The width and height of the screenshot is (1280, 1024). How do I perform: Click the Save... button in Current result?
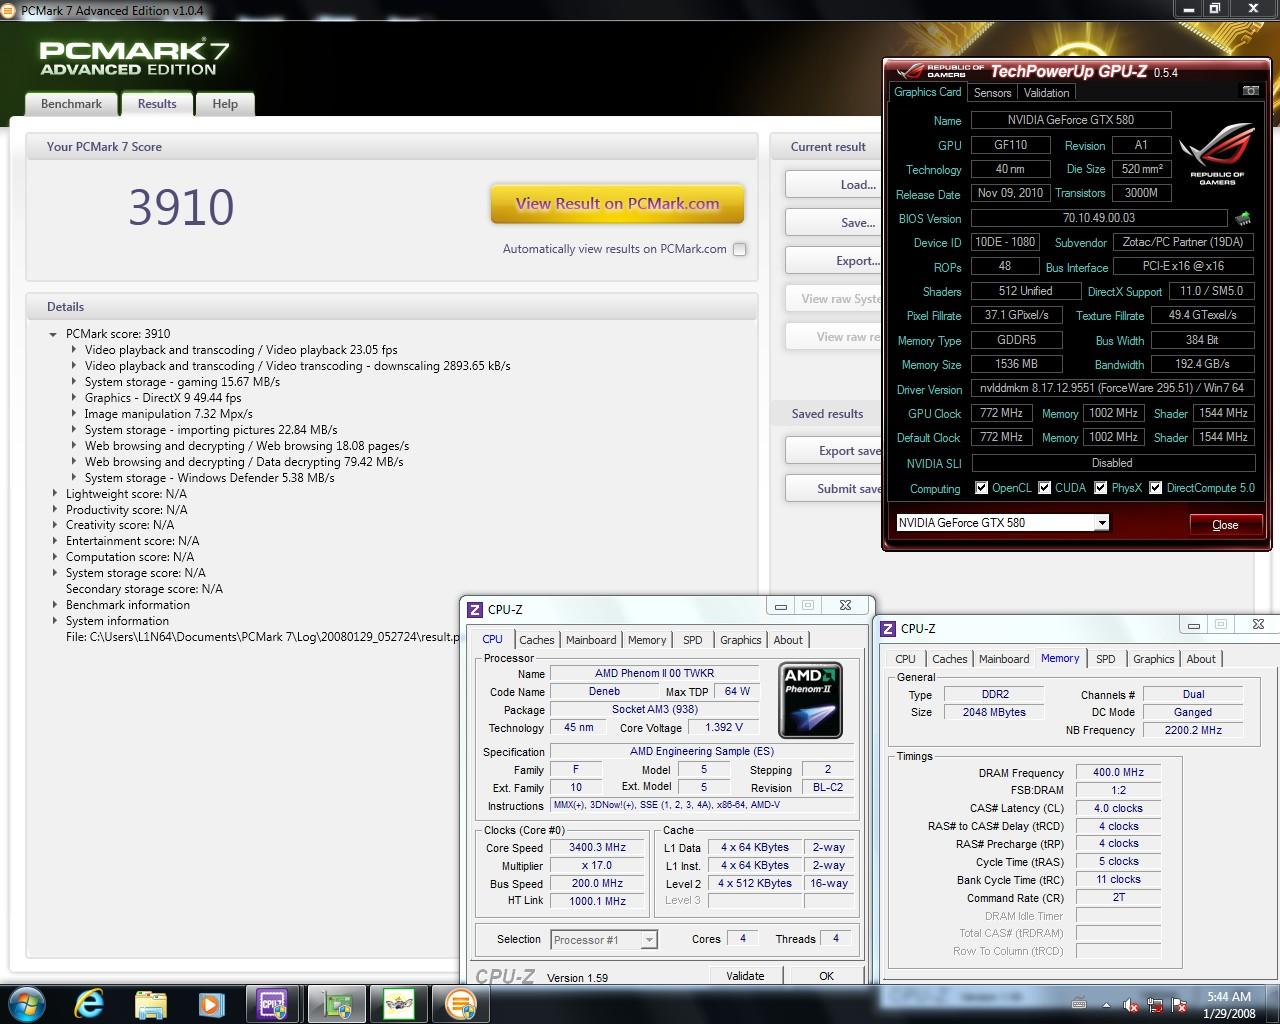pos(834,222)
